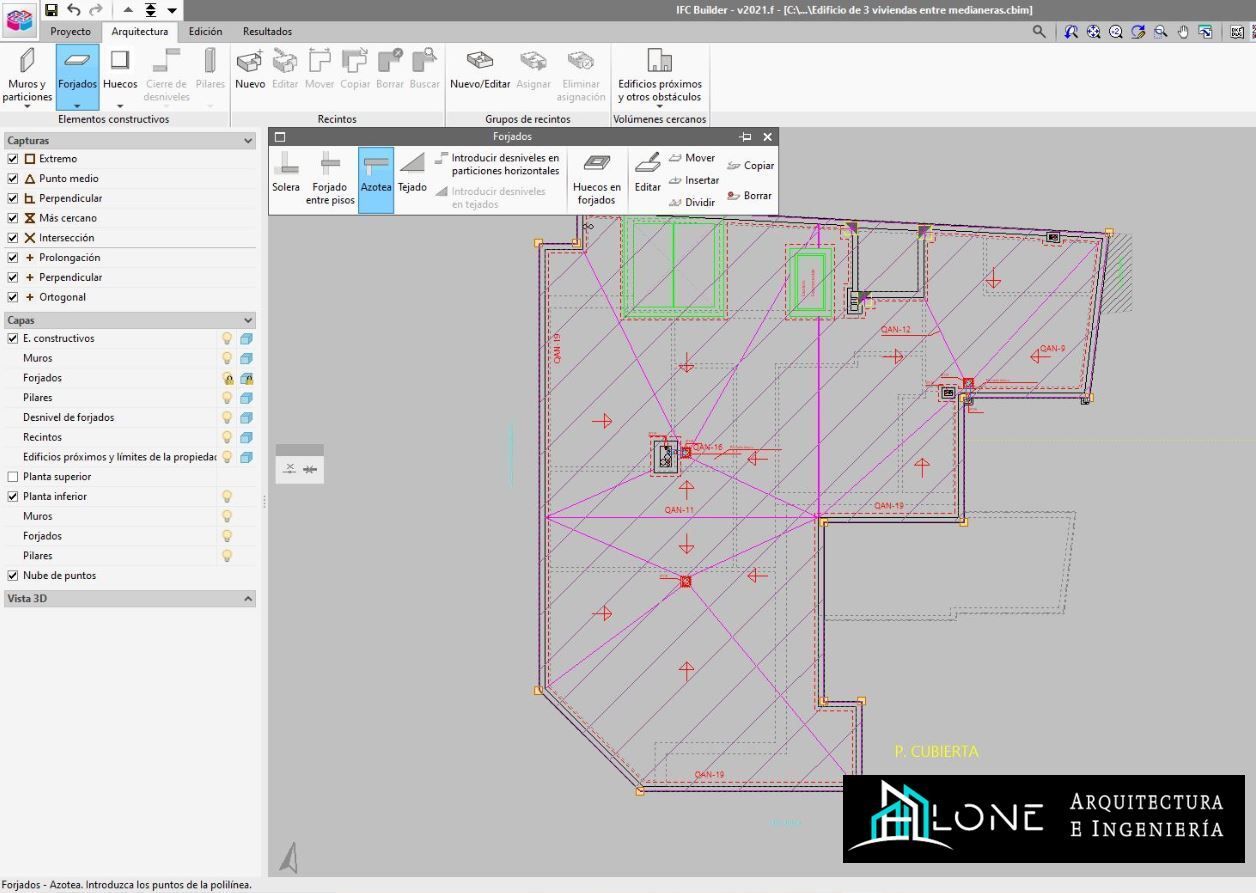This screenshot has width=1256, height=893.
Task: Click the left icon in the small canvas toolbar
Action: (x=289, y=469)
